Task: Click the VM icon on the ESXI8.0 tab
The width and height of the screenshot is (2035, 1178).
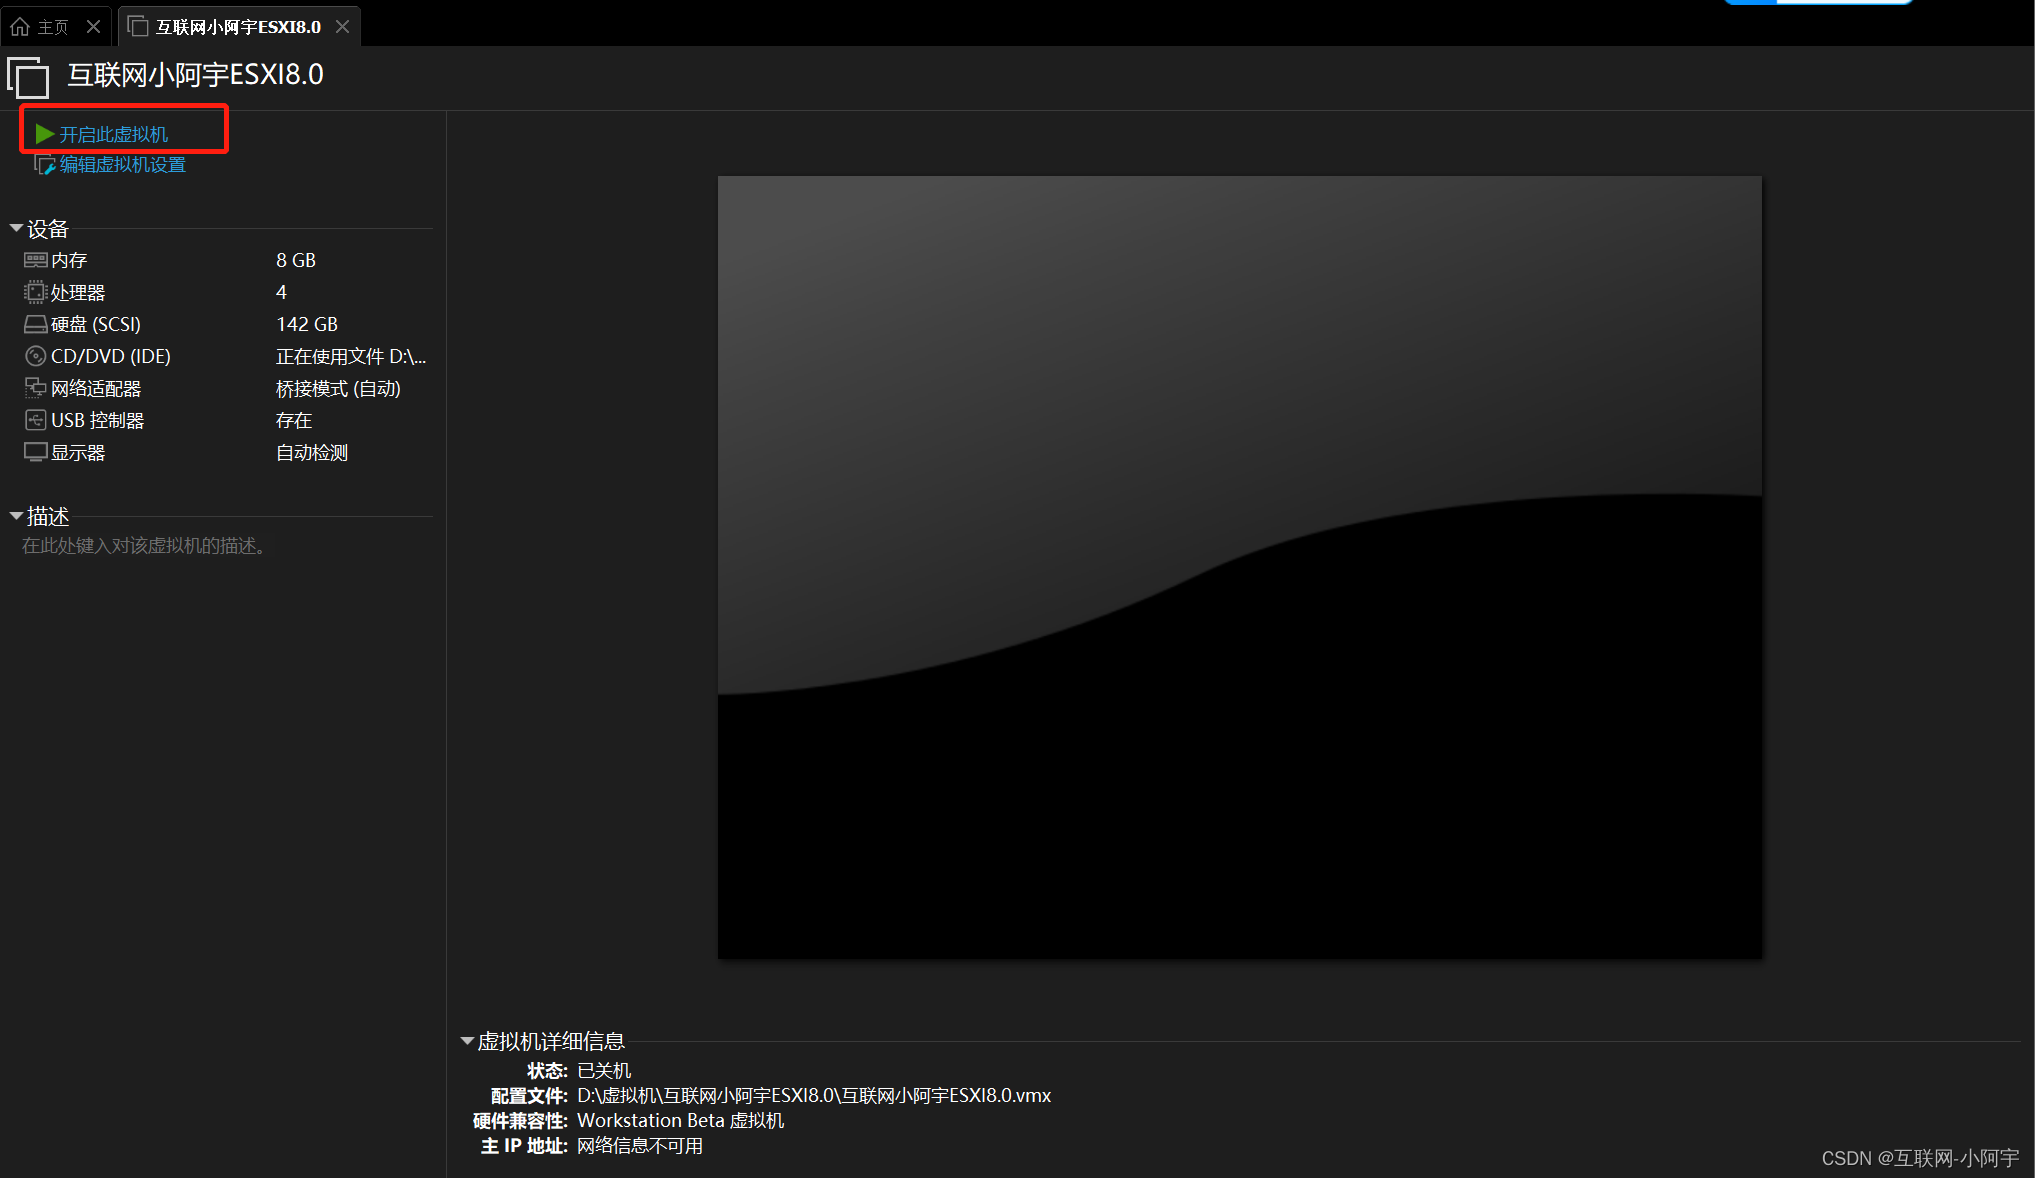Action: pyautogui.click(x=138, y=26)
